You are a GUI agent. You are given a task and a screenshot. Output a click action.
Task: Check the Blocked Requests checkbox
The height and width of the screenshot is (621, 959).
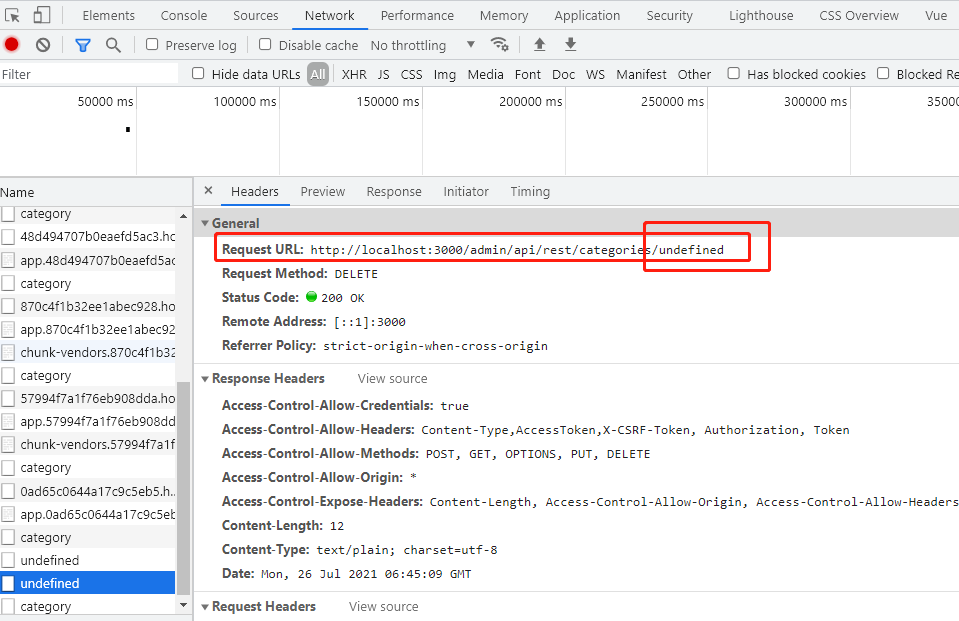(883, 73)
